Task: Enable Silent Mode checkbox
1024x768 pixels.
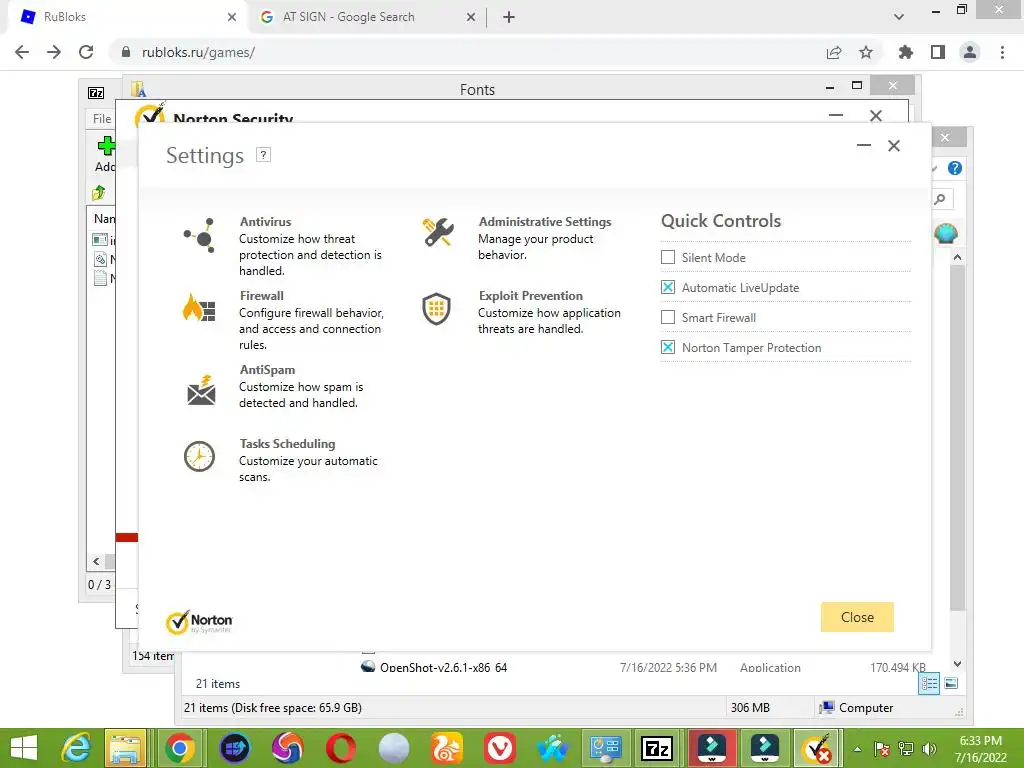Action: click(667, 257)
